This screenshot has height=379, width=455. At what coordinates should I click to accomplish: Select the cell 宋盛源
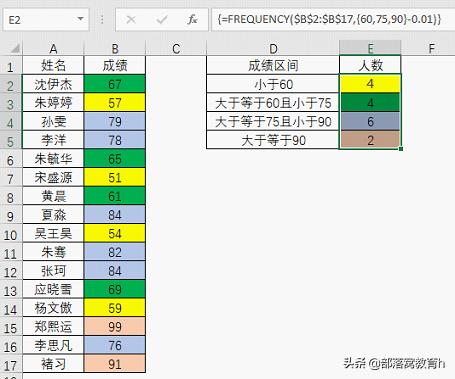[53, 177]
